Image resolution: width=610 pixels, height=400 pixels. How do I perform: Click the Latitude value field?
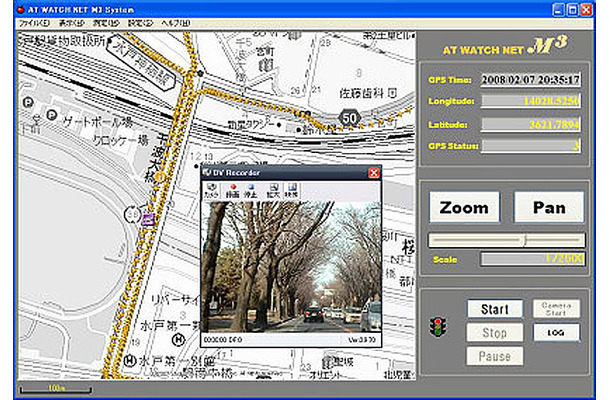(531, 125)
